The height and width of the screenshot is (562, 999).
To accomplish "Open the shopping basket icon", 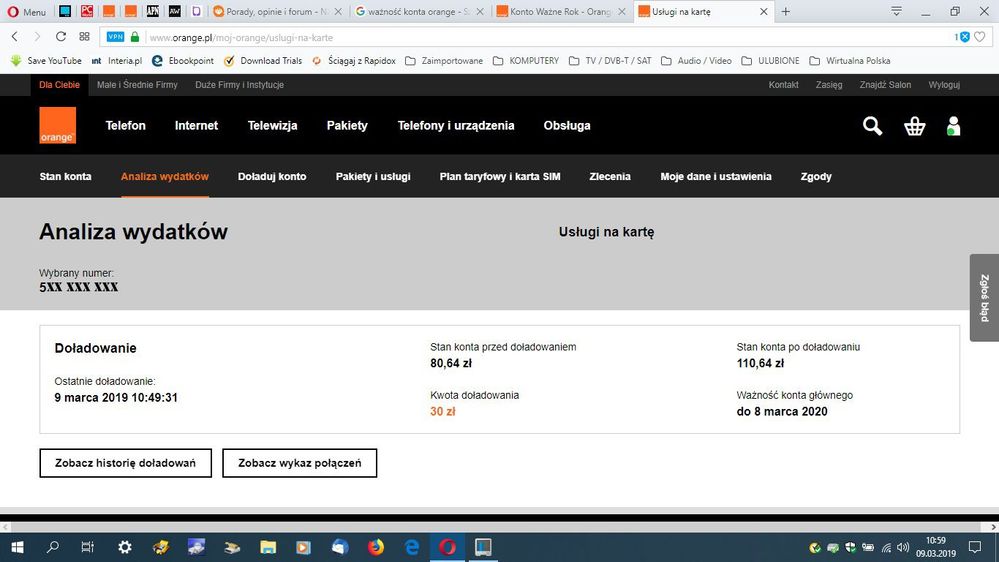I will point(914,126).
